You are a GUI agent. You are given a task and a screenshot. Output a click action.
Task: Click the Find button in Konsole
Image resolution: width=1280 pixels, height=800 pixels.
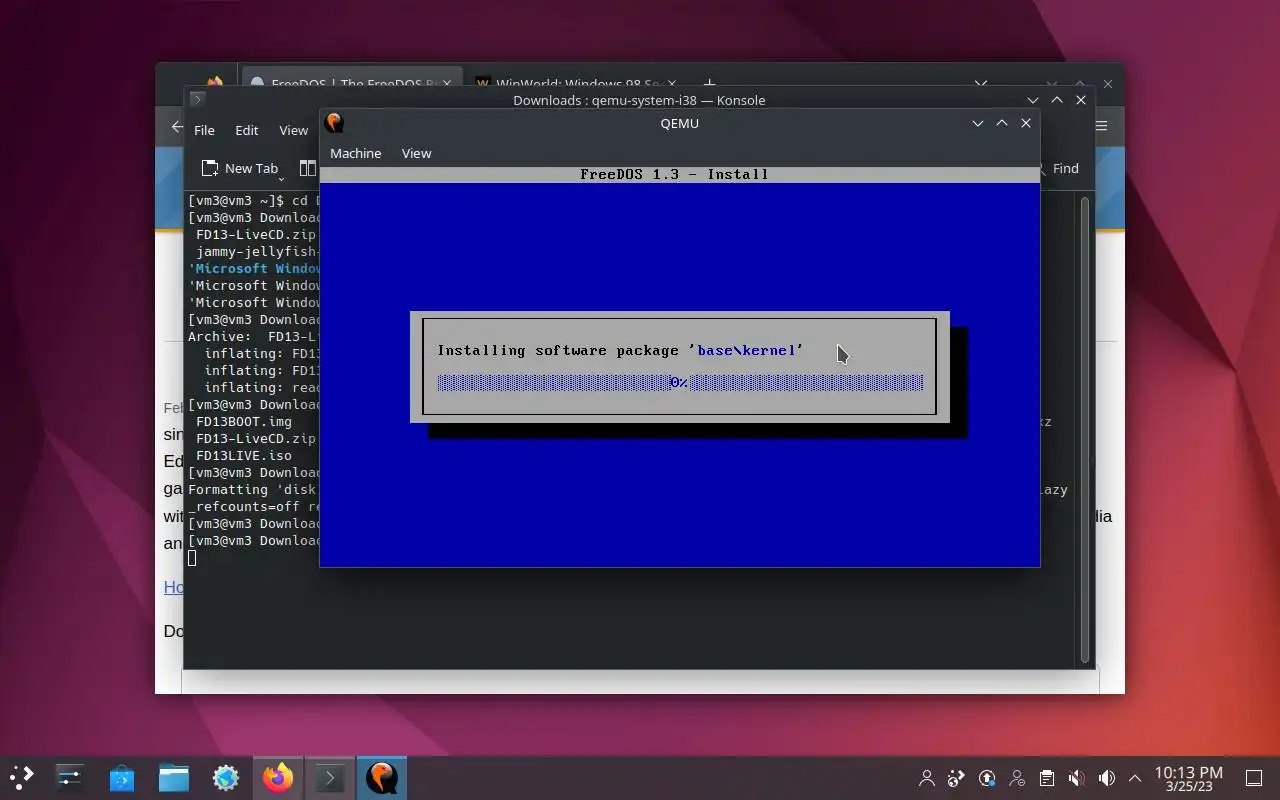point(1060,168)
